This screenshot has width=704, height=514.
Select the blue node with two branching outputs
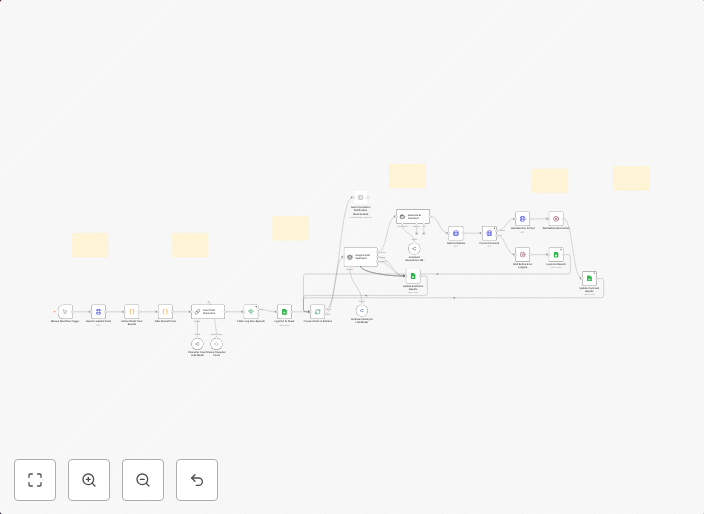pyautogui.click(x=489, y=233)
